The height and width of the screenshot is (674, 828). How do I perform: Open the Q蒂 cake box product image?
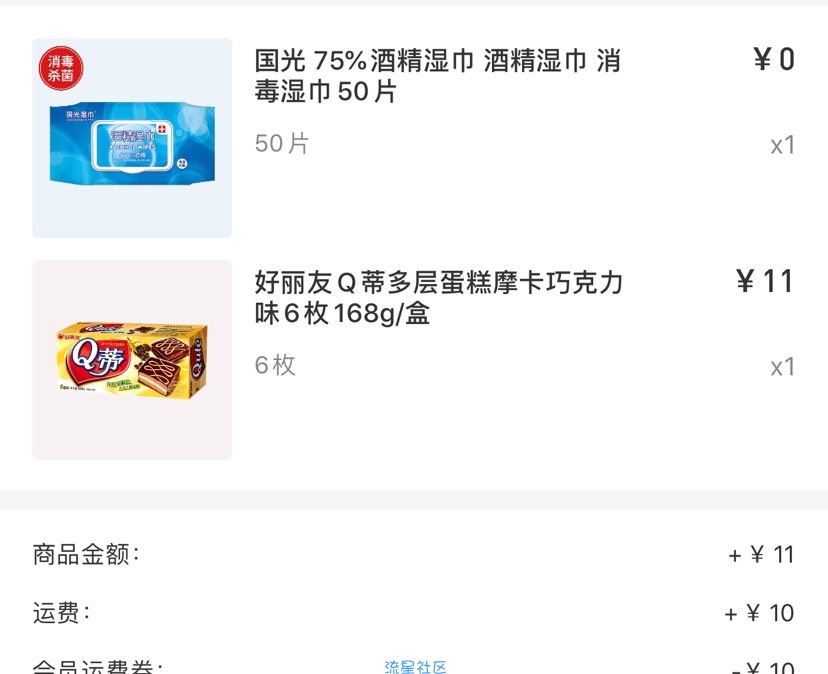pos(132,360)
